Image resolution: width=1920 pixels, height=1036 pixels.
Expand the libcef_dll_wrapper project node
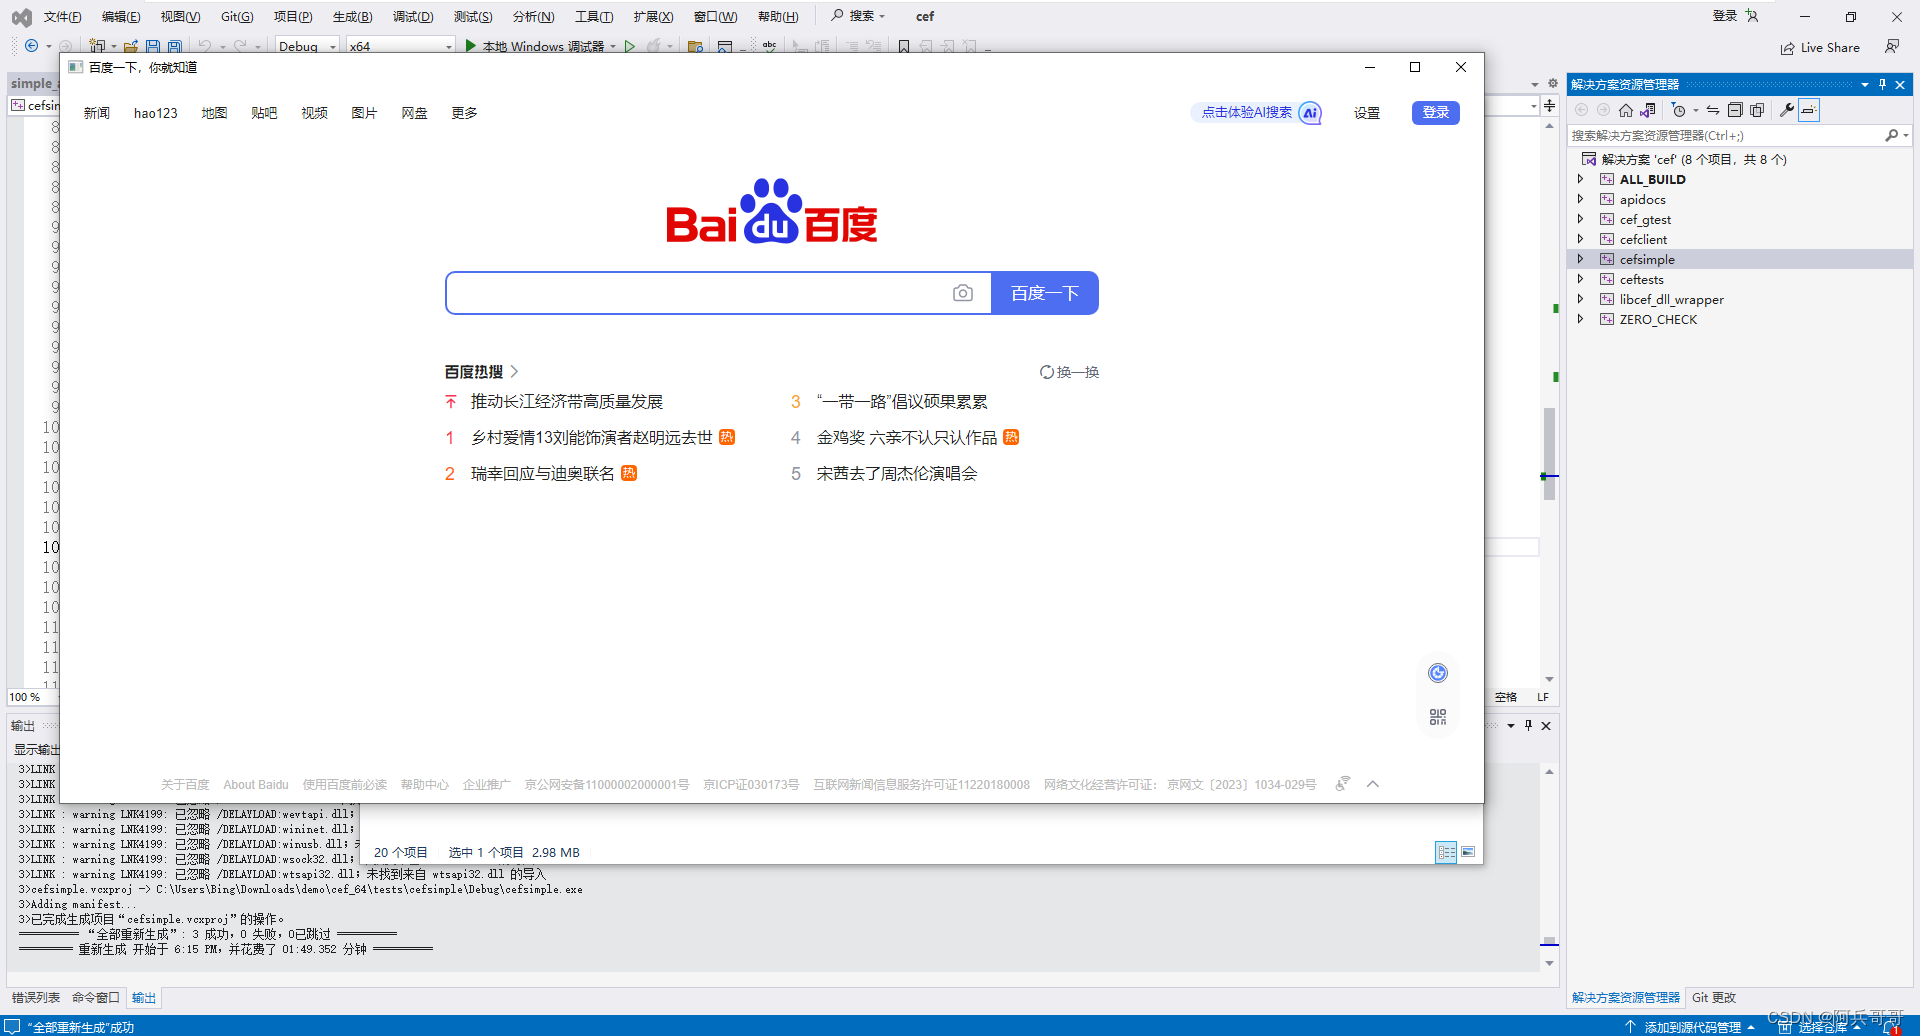pos(1581,299)
